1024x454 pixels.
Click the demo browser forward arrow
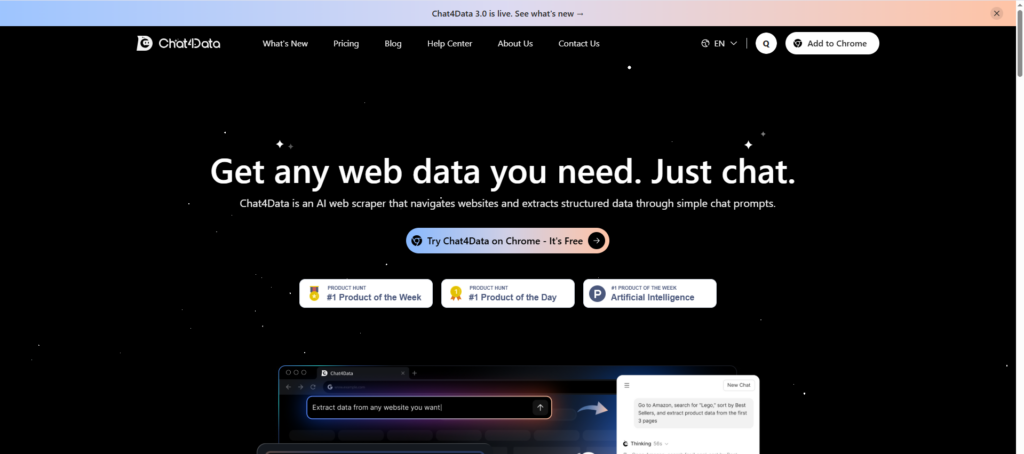tap(300, 387)
